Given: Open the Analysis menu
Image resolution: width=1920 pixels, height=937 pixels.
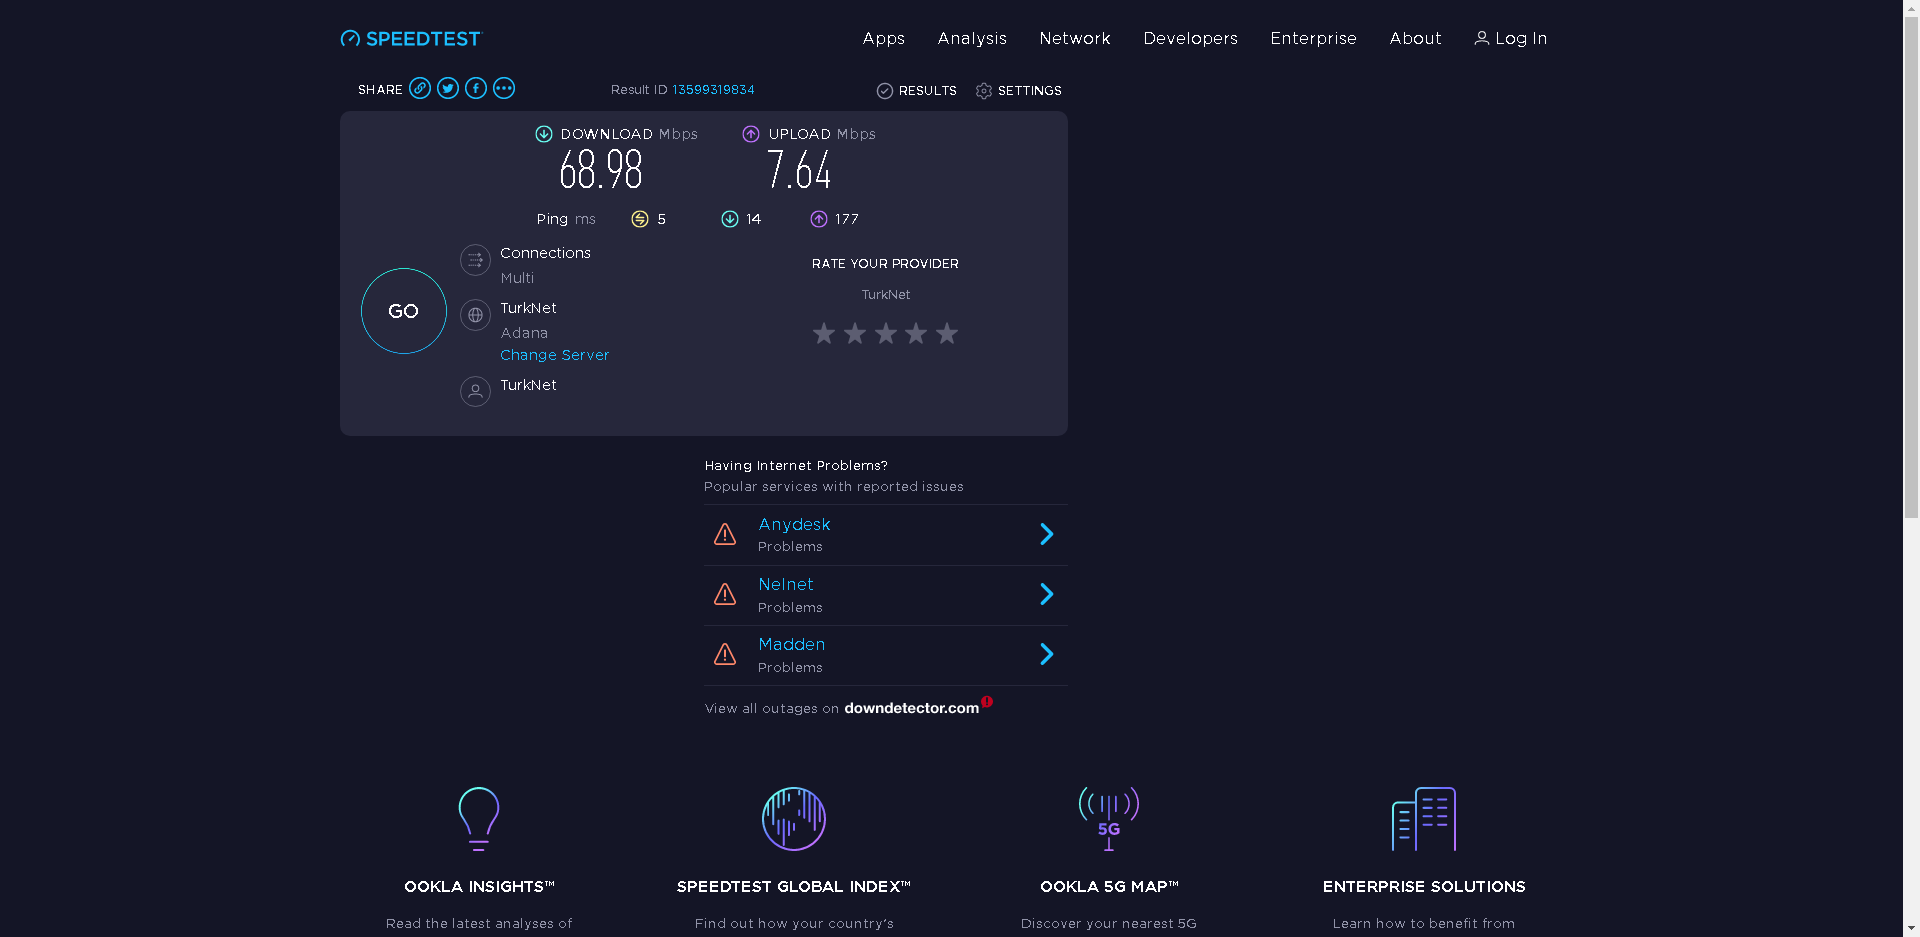Looking at the screenshot, I should tap(972, 38).
